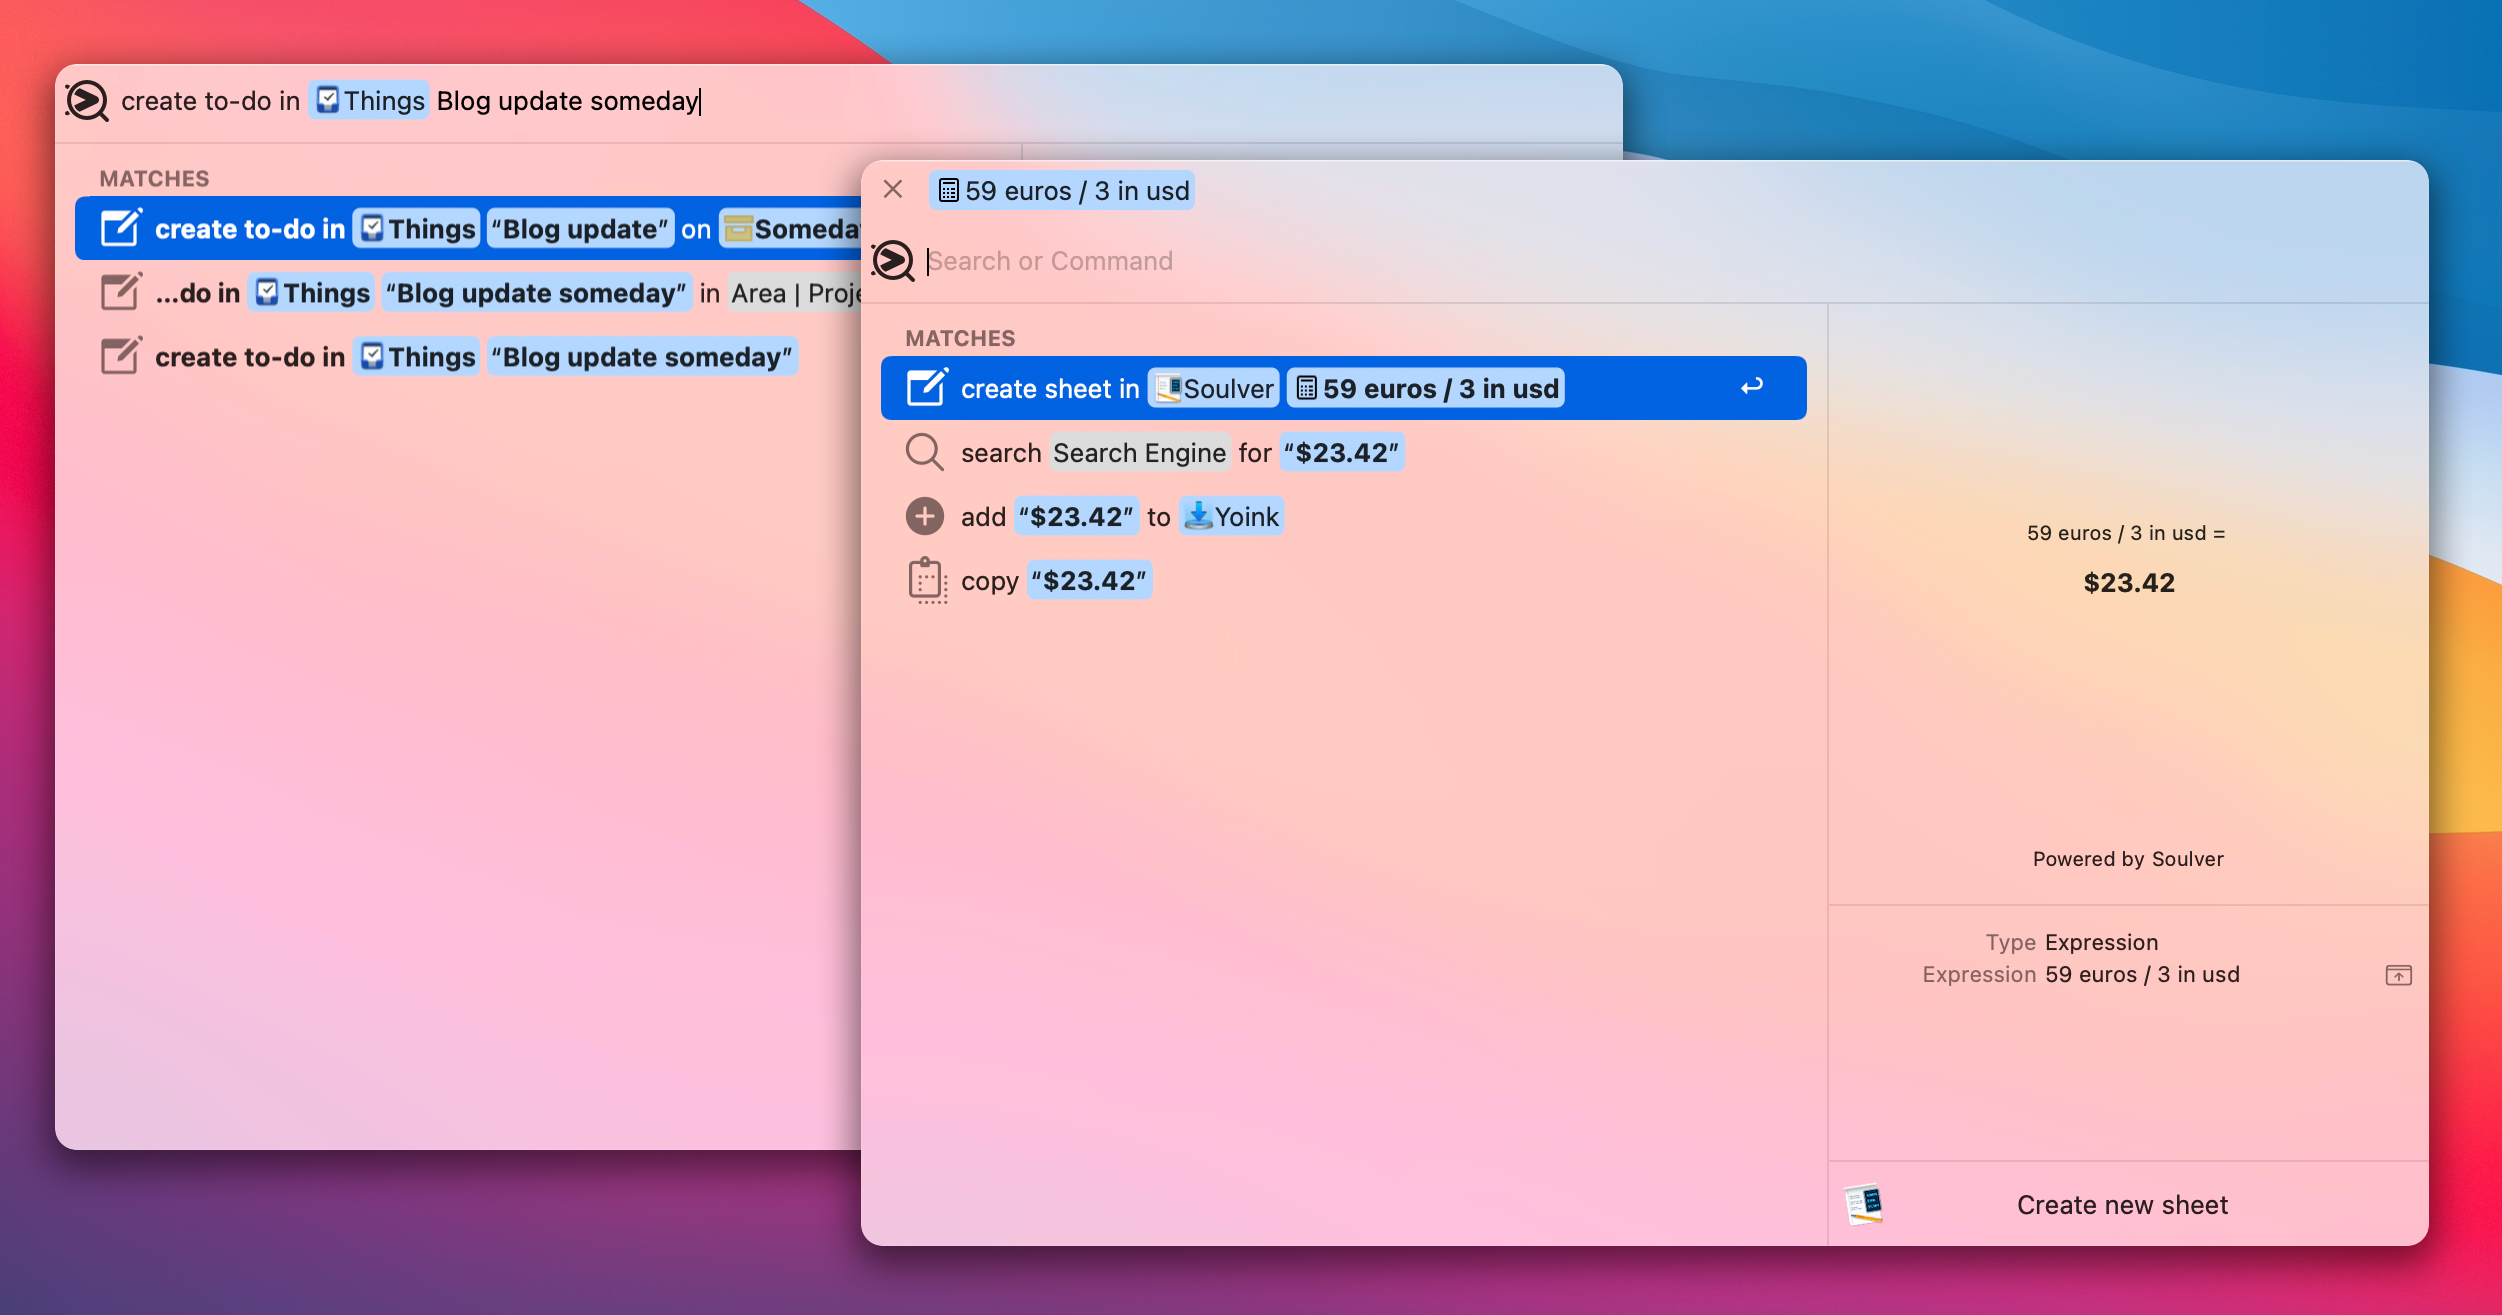Screen dimensions: 2502x1315
Task: Select the last 'create to-do in Things Blog update someday' row
Action: click(x=468, y=356)
